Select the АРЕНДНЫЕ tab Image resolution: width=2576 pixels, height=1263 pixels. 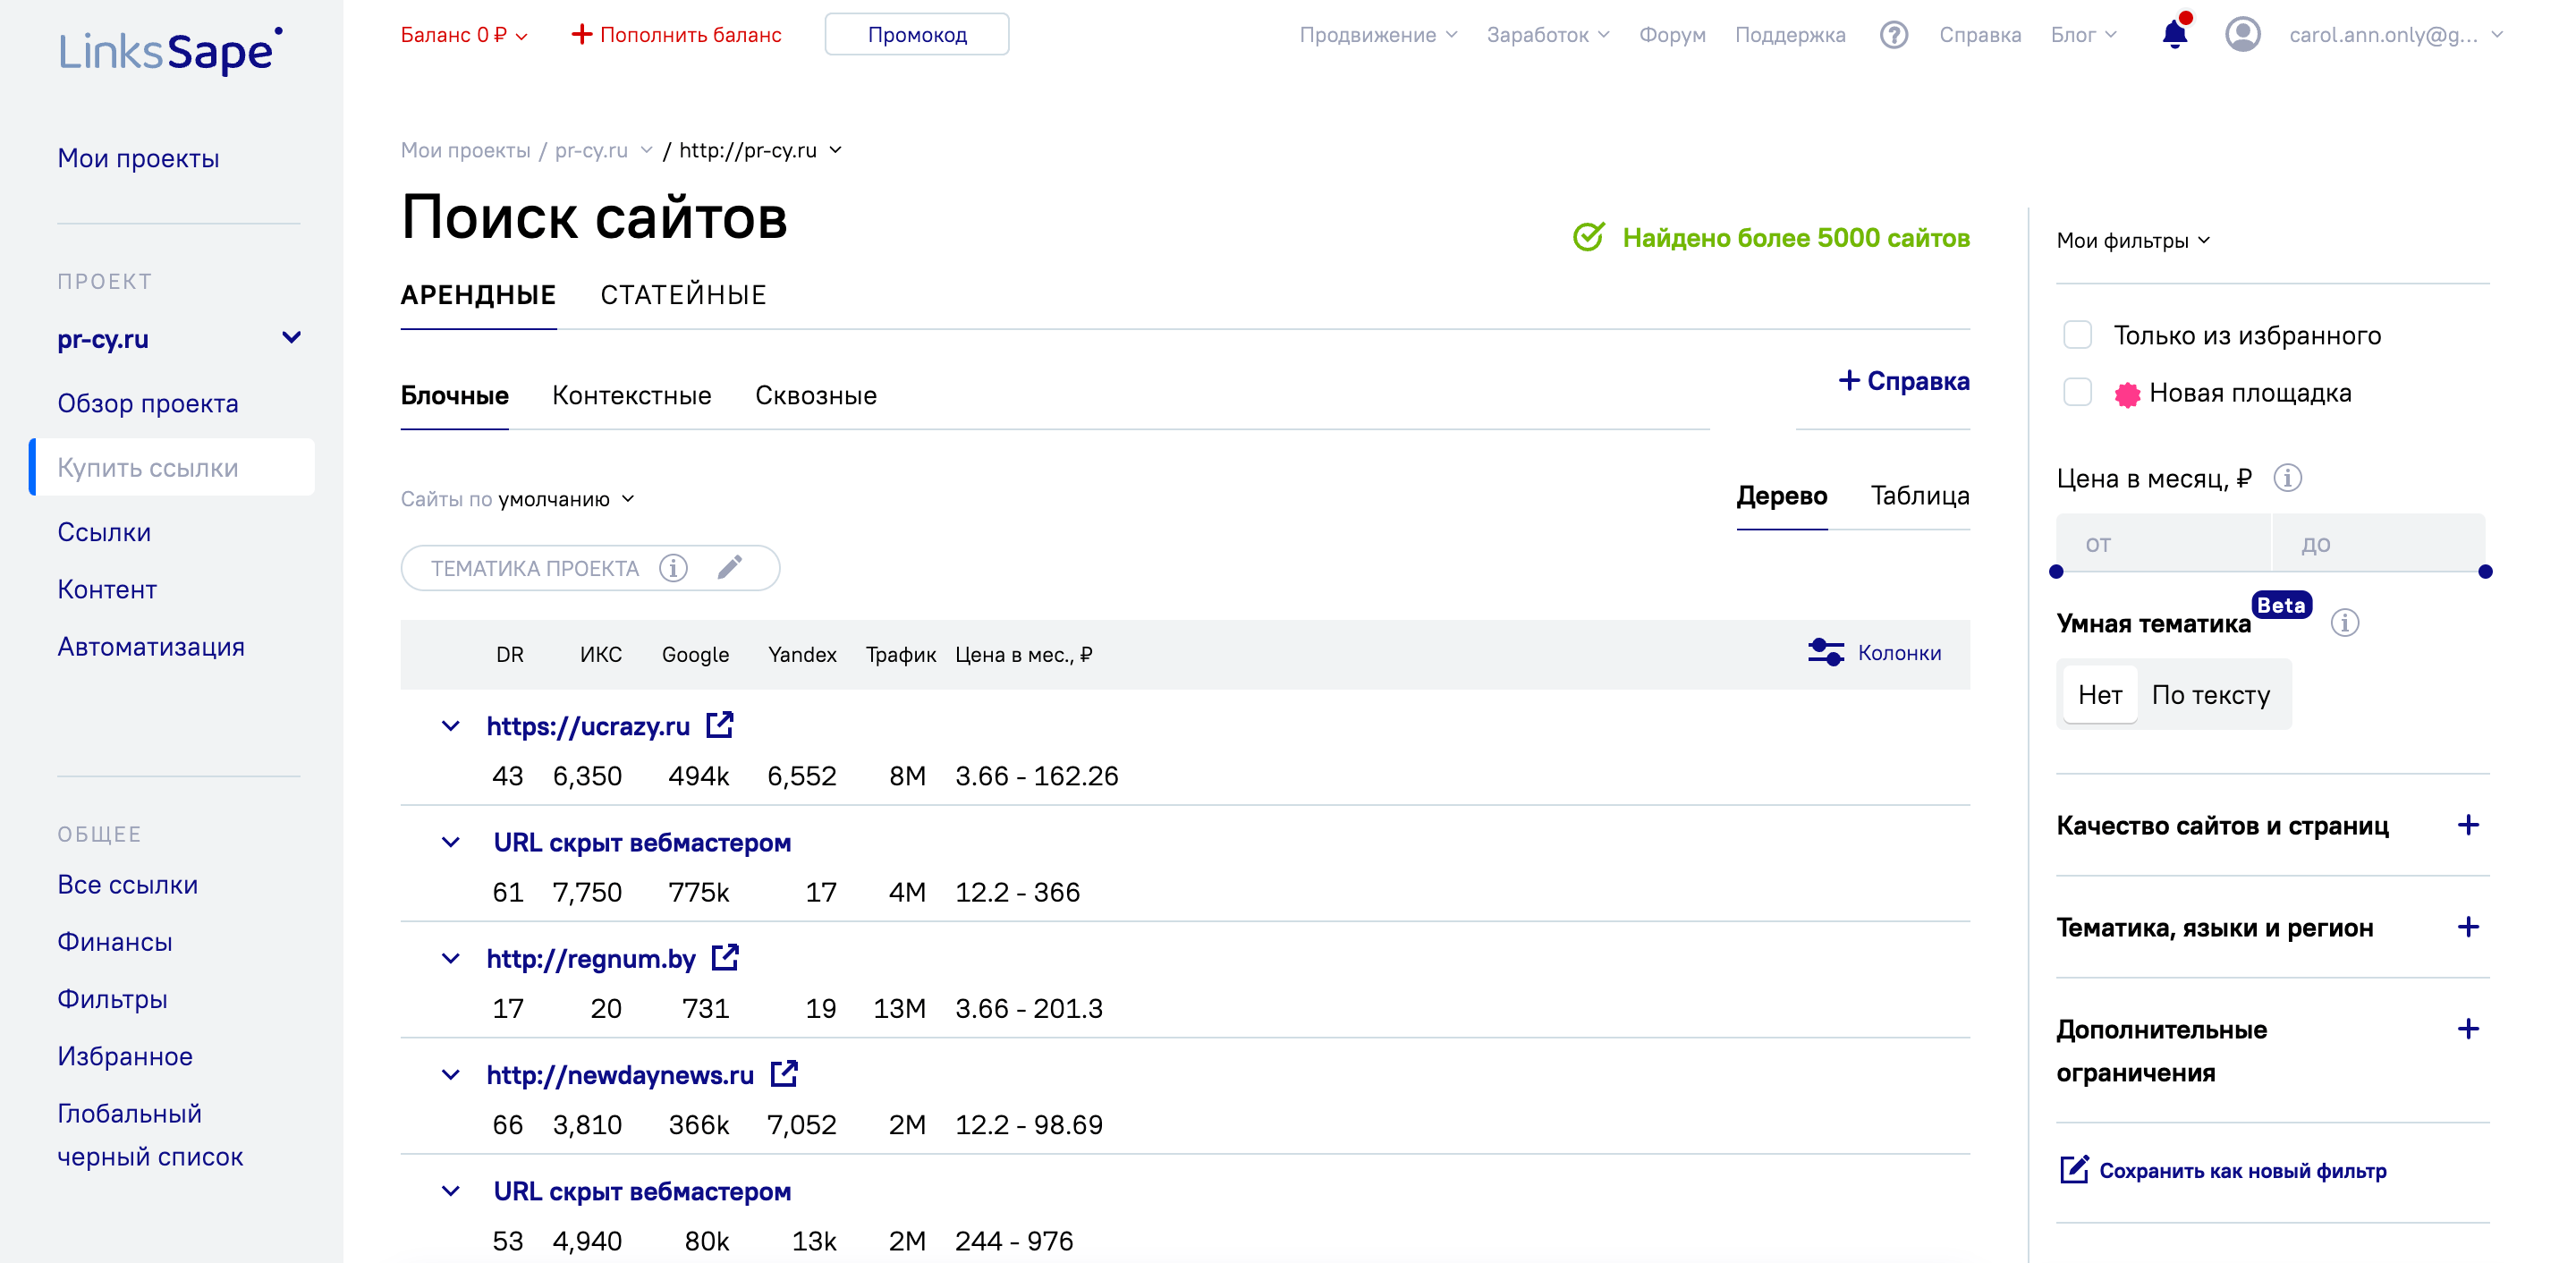[478, 294]
